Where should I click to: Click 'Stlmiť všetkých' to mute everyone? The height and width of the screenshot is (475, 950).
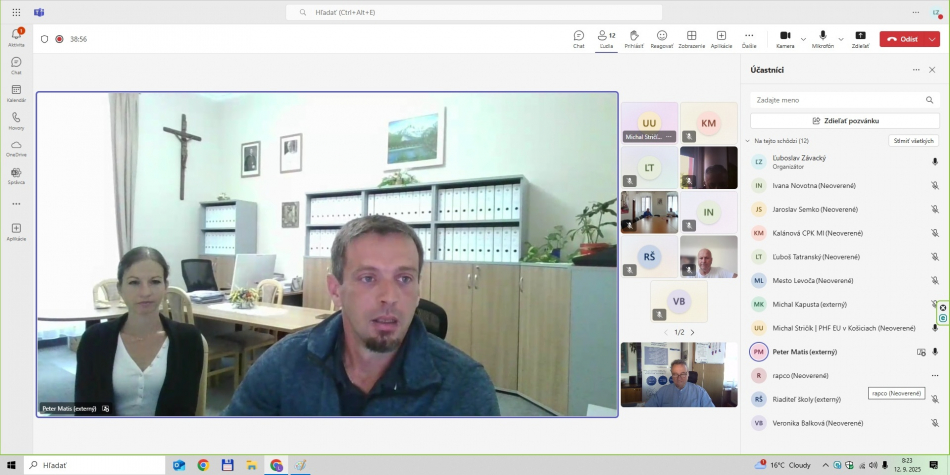tap(914, 141)
